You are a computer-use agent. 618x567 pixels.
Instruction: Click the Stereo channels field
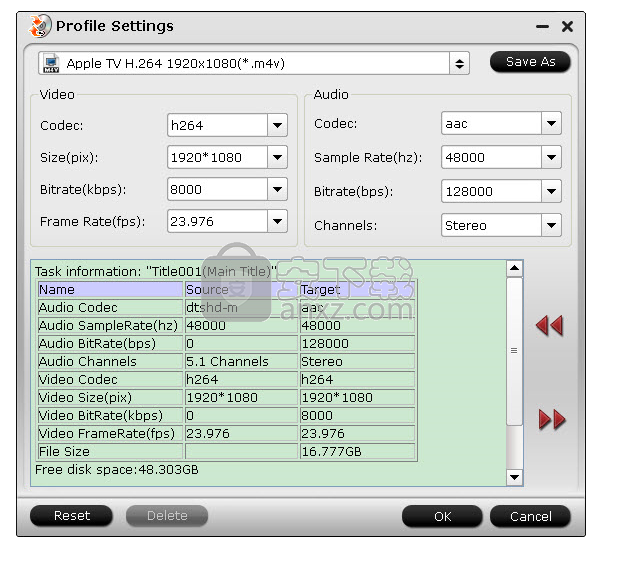[491, 225]
